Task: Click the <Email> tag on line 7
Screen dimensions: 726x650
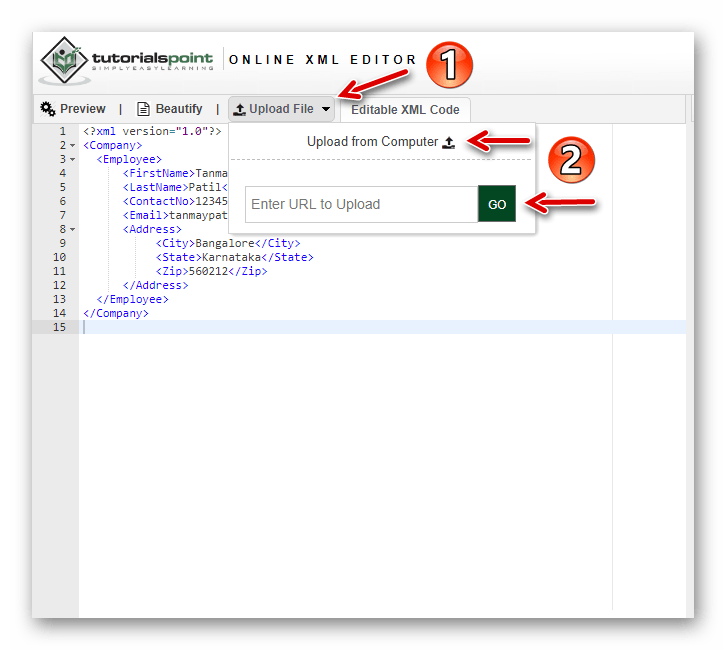Action: (146, 215)
